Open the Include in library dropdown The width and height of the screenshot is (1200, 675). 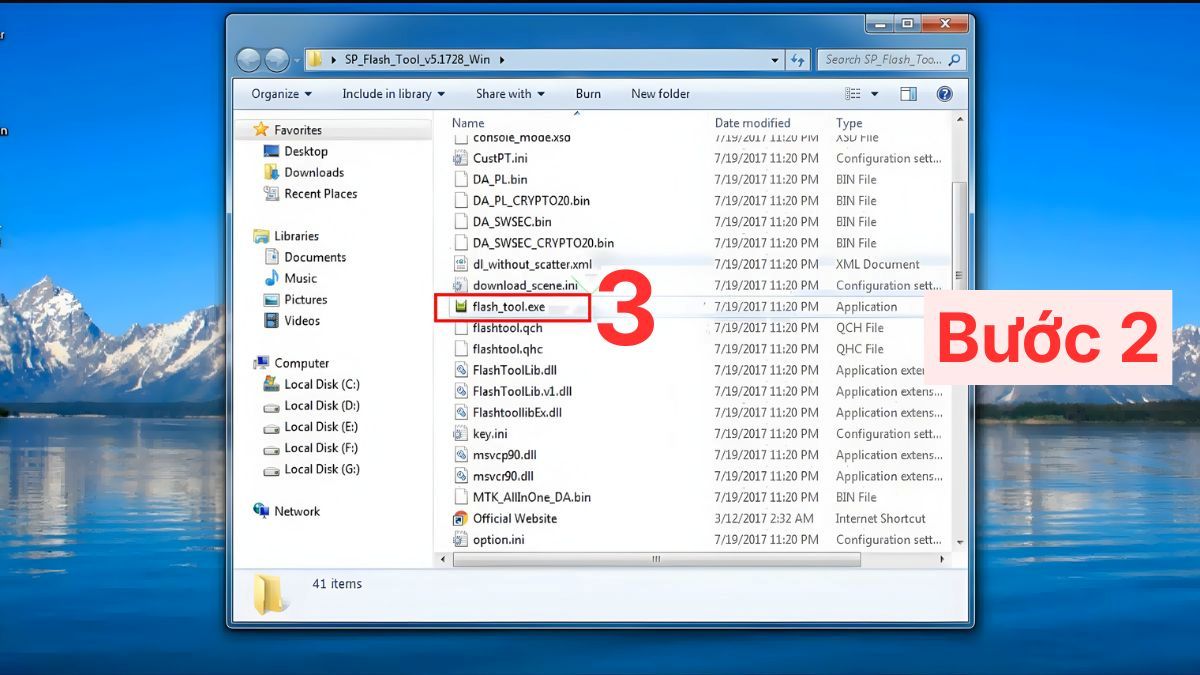coord(393,94)
